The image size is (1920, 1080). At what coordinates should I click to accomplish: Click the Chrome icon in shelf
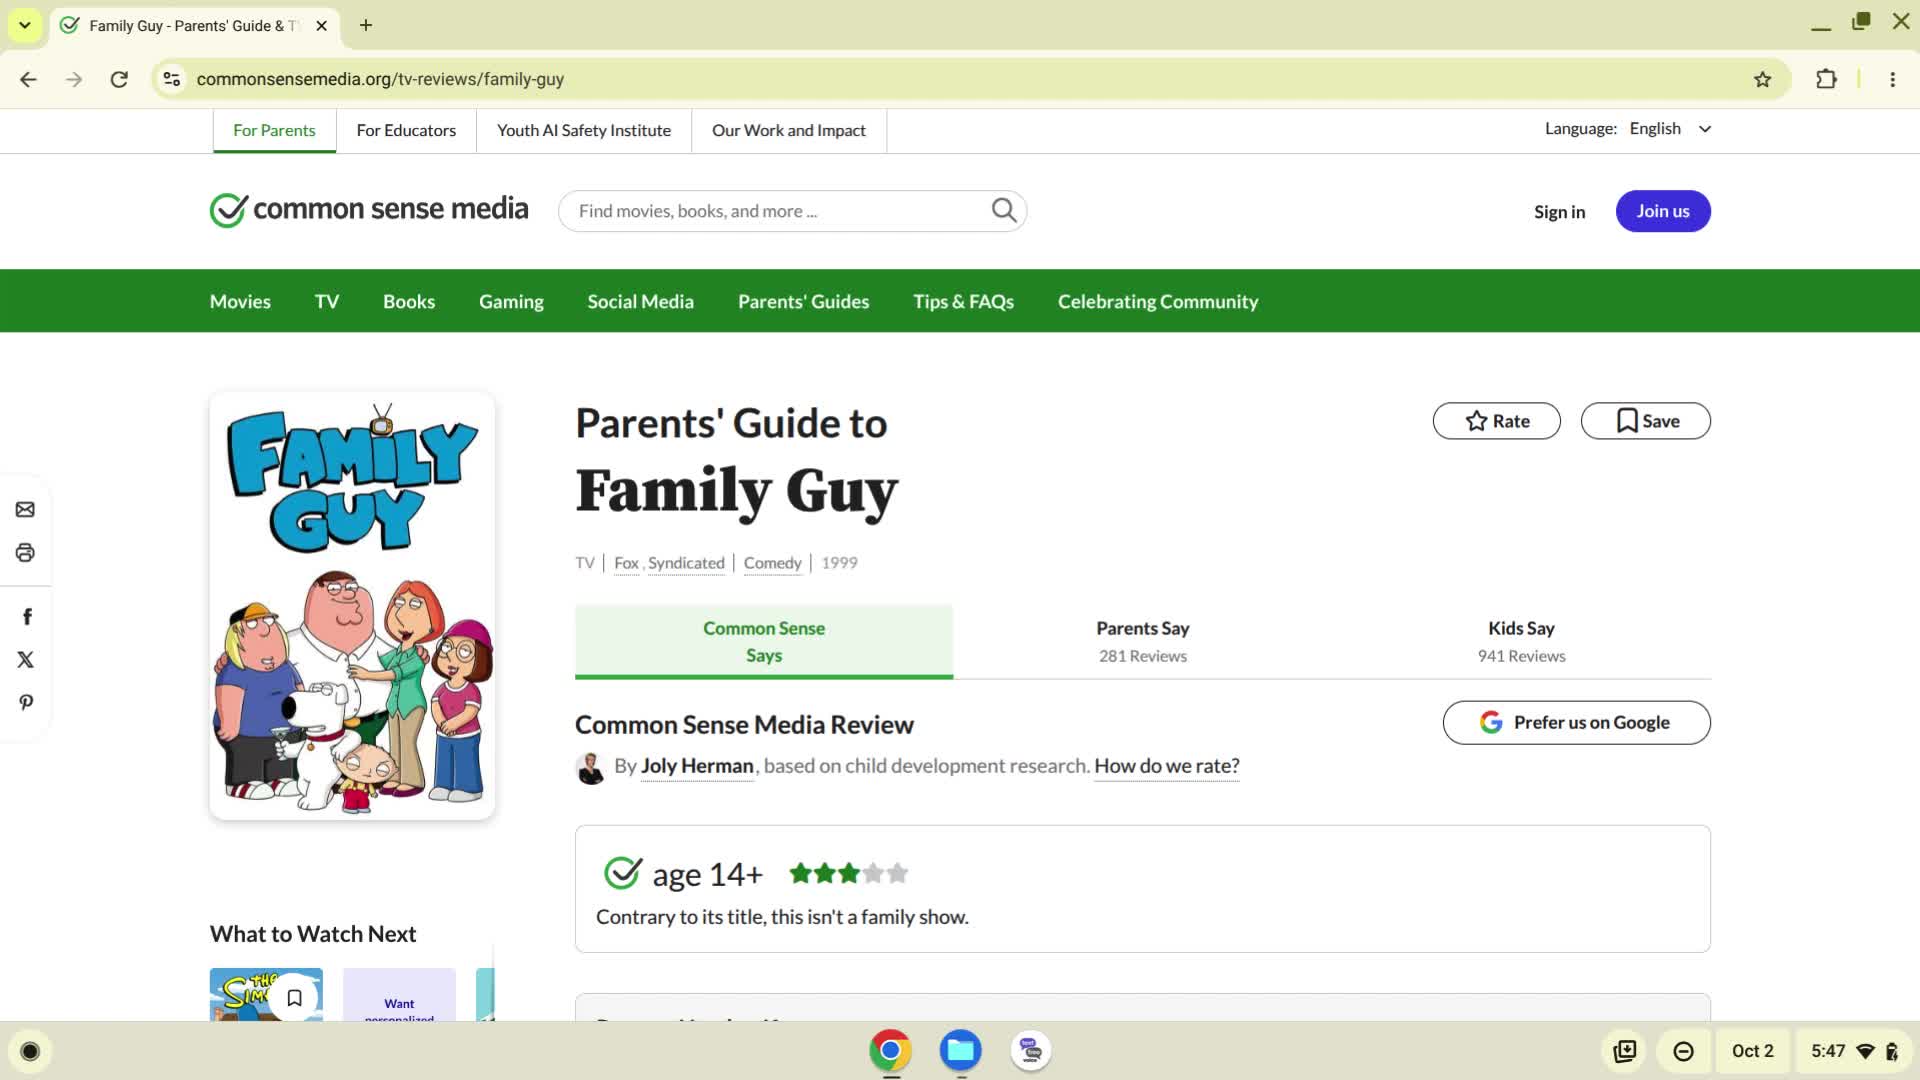point(890,1050)
